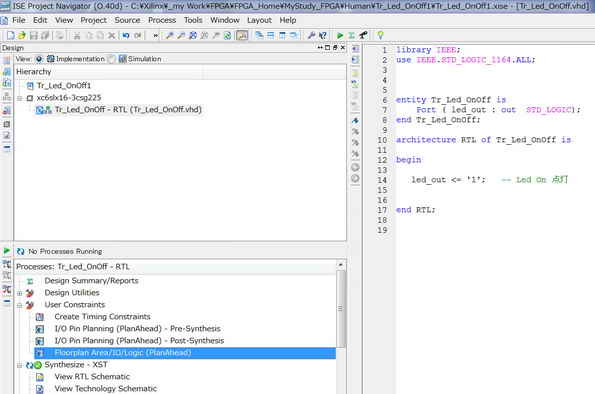Viewport: 595px width, 394px height.
Task: Open Design Summary via sigma toolbar icon
Action: (x=351, y=36)
